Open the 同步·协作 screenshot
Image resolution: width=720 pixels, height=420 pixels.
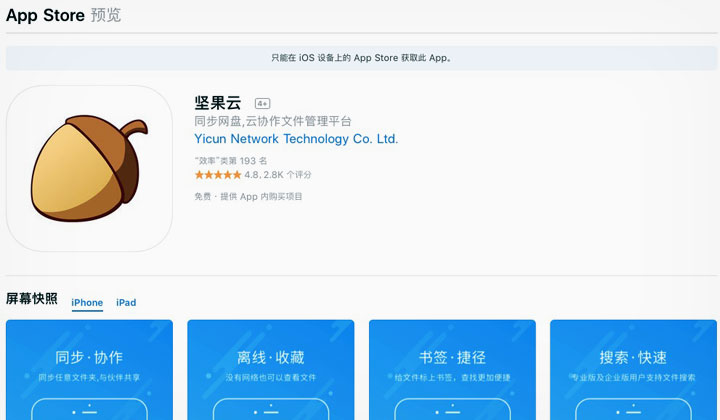coord(90,370)
